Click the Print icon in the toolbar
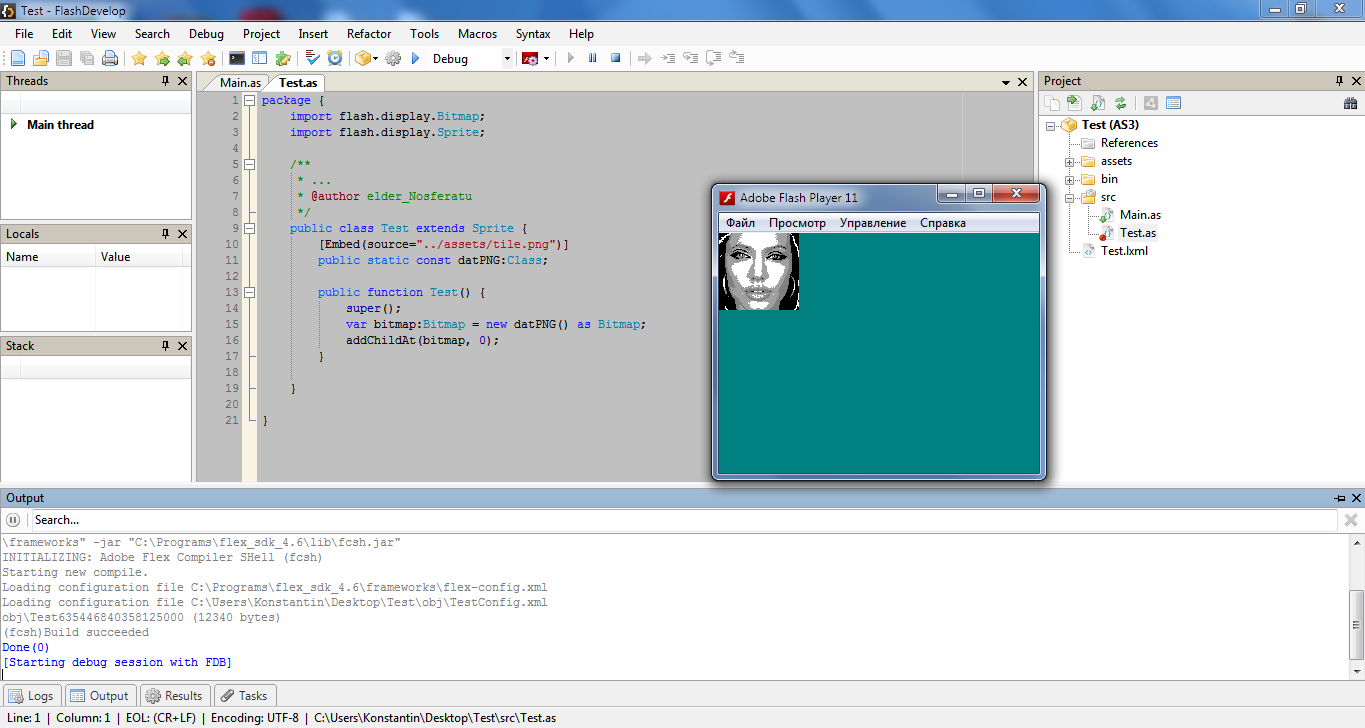The height and width of the screenshot is (728, 1365). (x=110, y=59)
